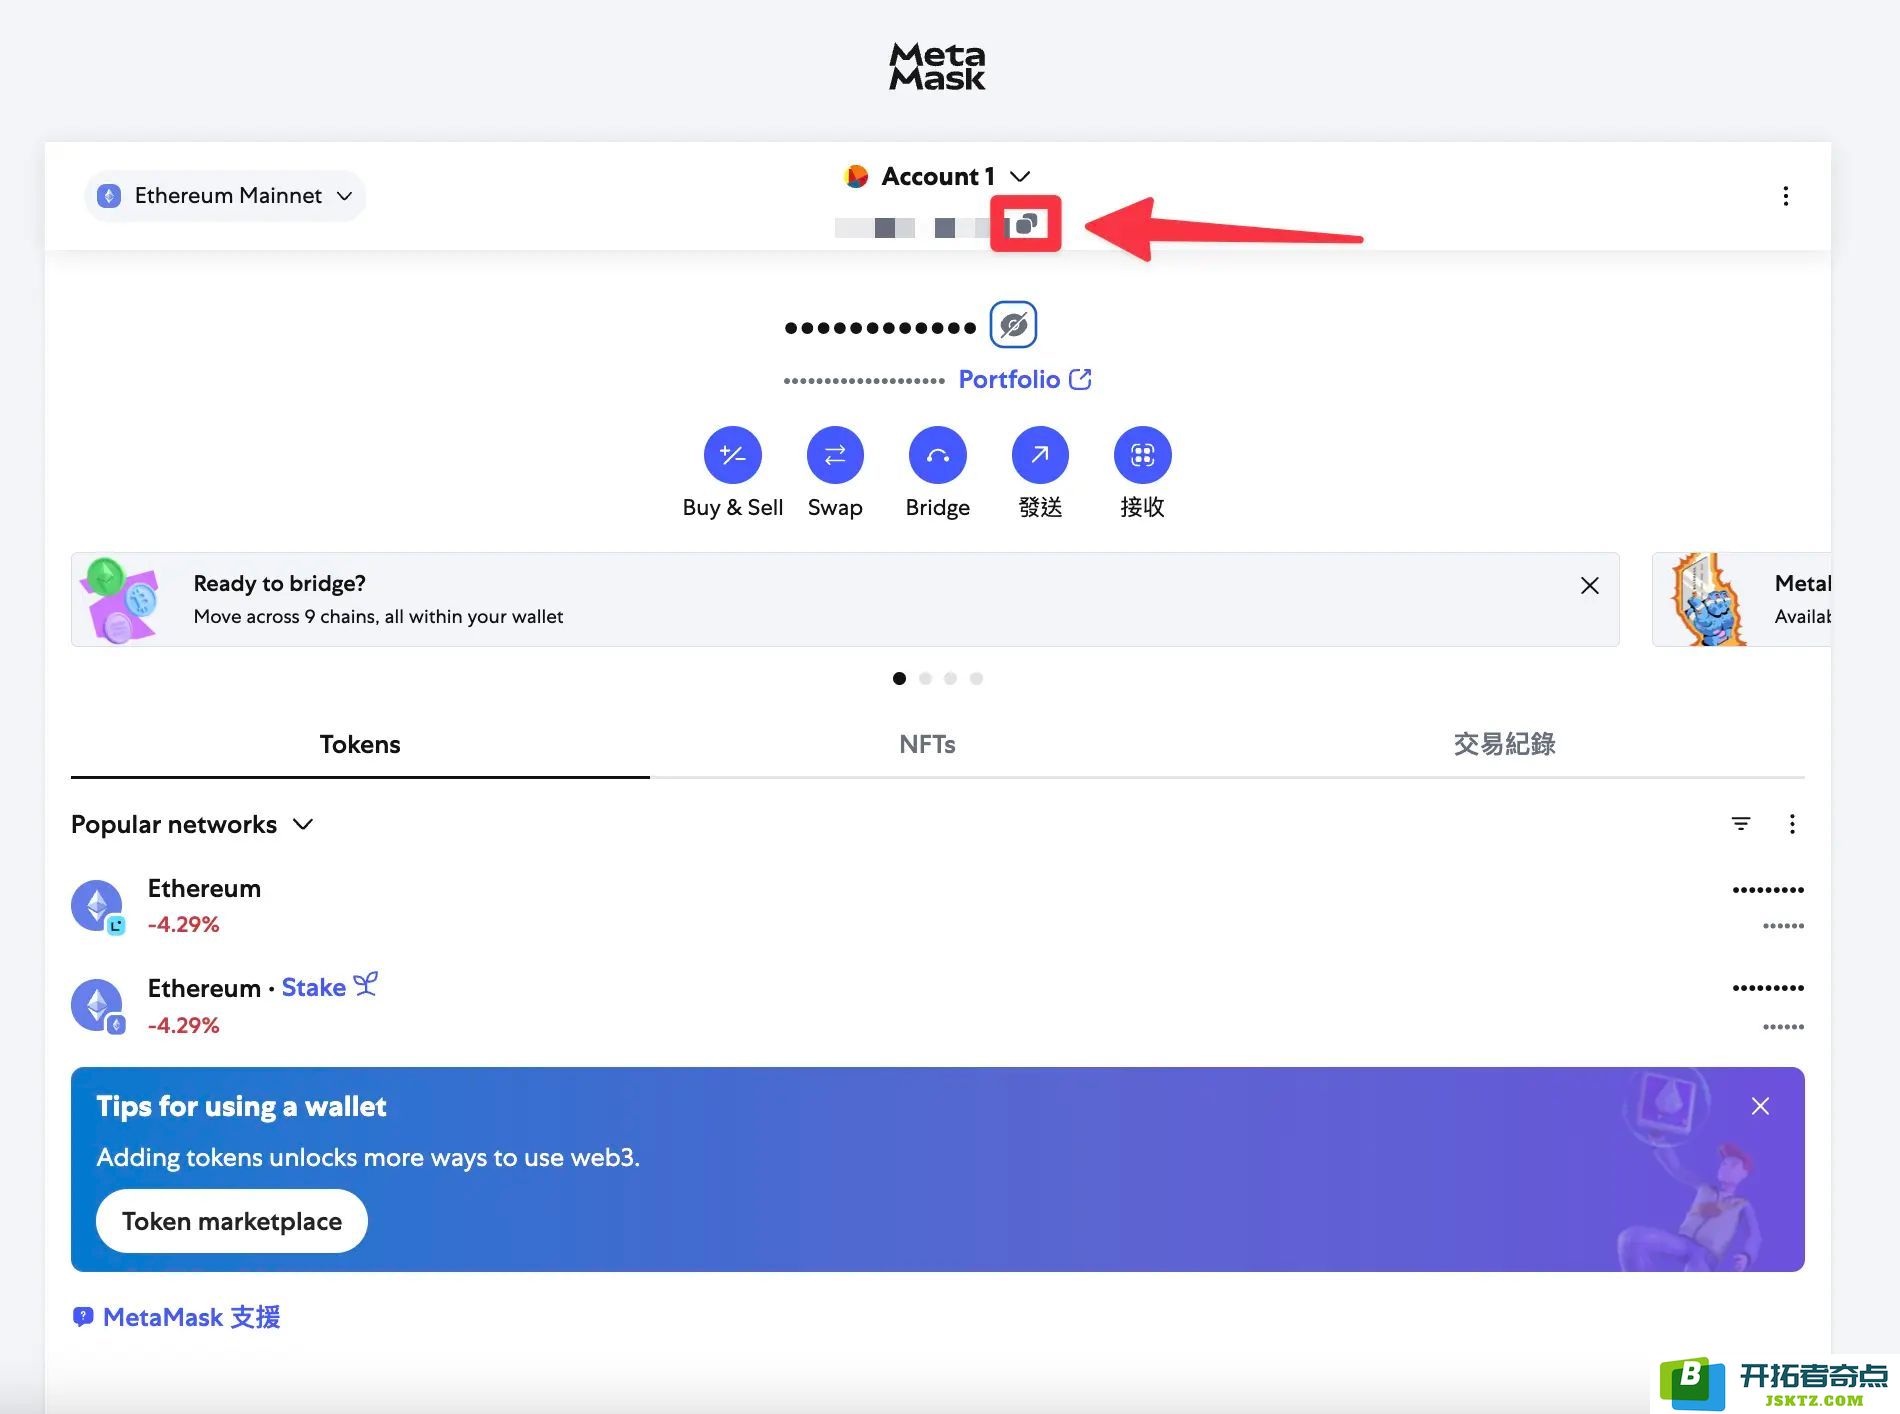The height and width of the screenshot is (1414, 1900).
Task: Open the partially visible MetaMask promo card
Action: click(1741, 599)
